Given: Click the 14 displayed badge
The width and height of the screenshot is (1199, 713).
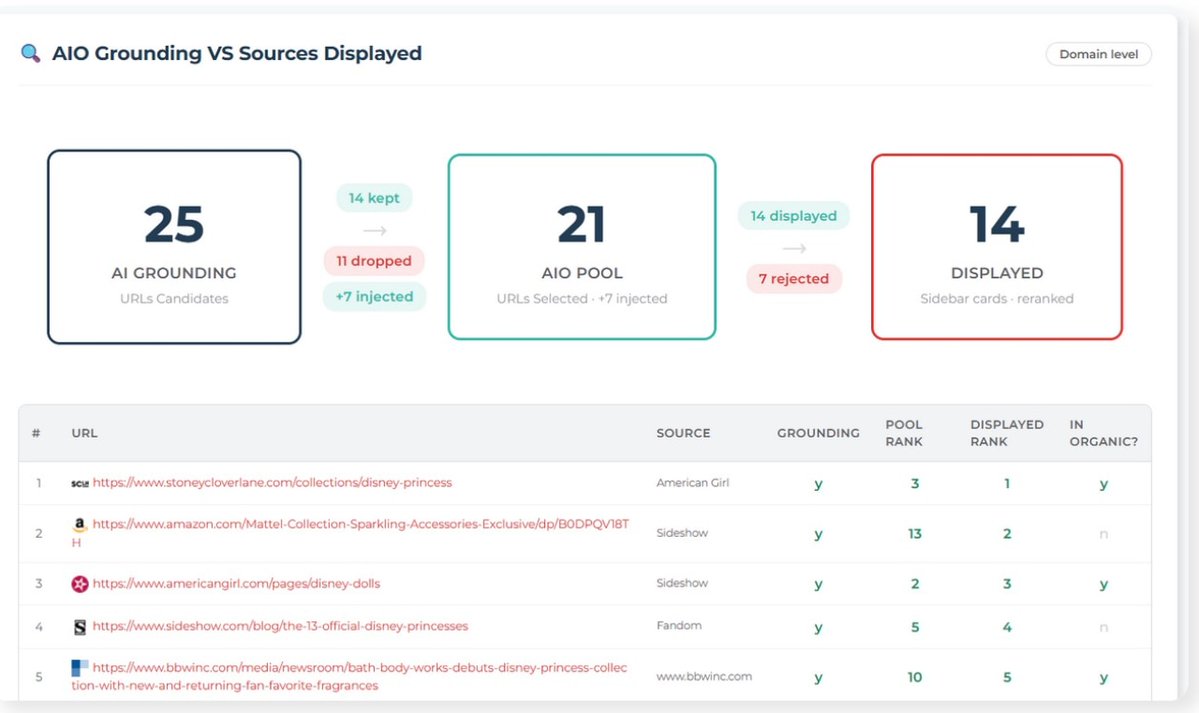Looking at the screenshot, I should click(x=794, y=216).
